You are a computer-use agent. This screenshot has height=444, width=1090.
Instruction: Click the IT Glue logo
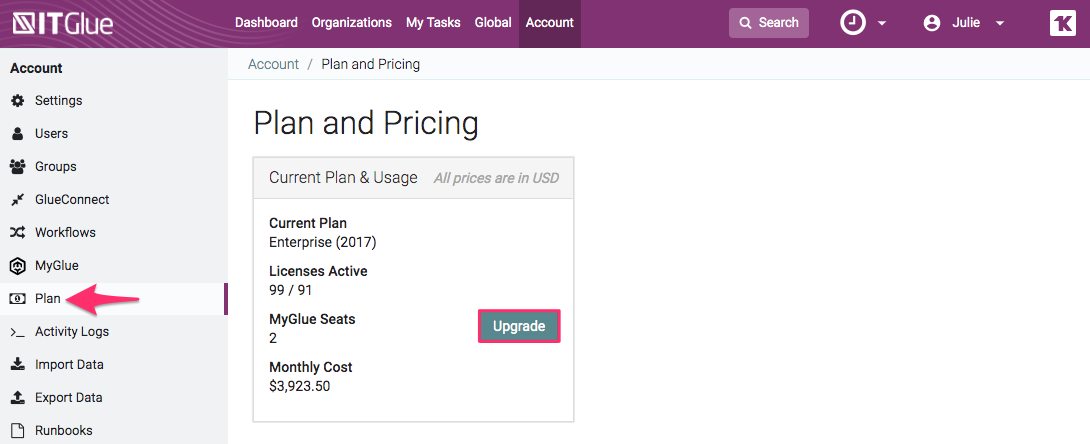pyautogui.click(x=63, y=24)
